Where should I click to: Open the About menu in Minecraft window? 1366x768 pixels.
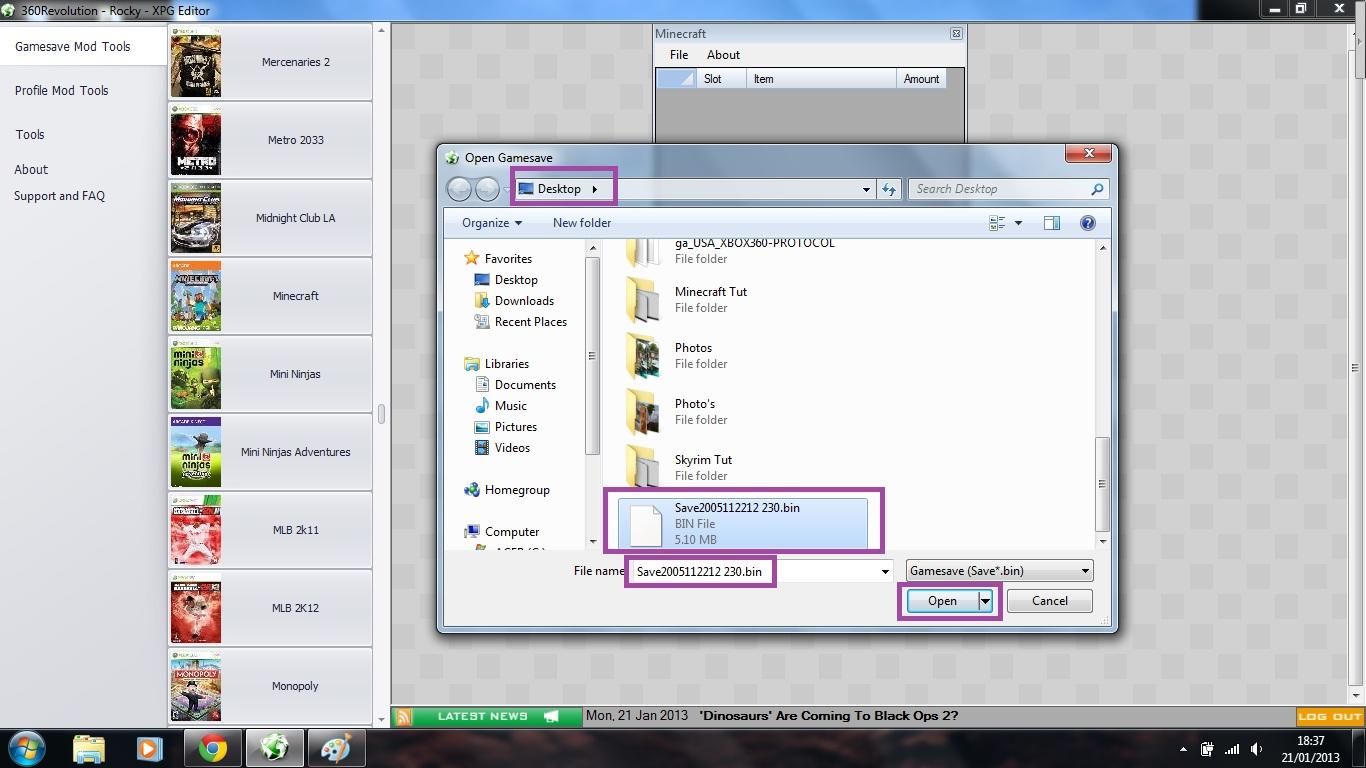(723, 55)
